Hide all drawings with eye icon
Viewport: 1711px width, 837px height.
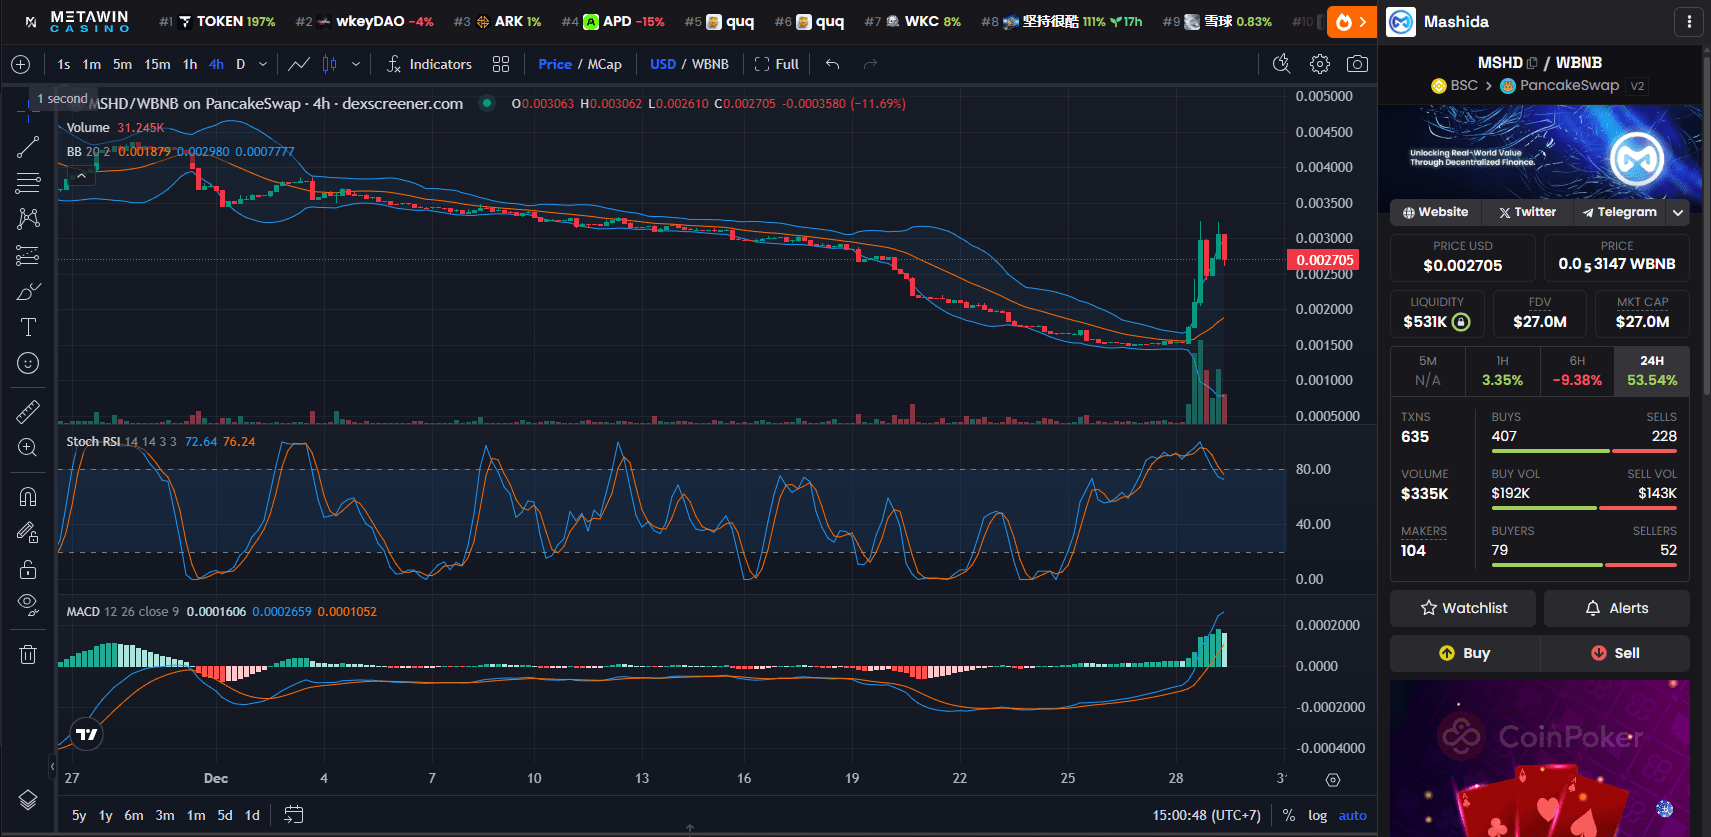[x=28, y=605]
